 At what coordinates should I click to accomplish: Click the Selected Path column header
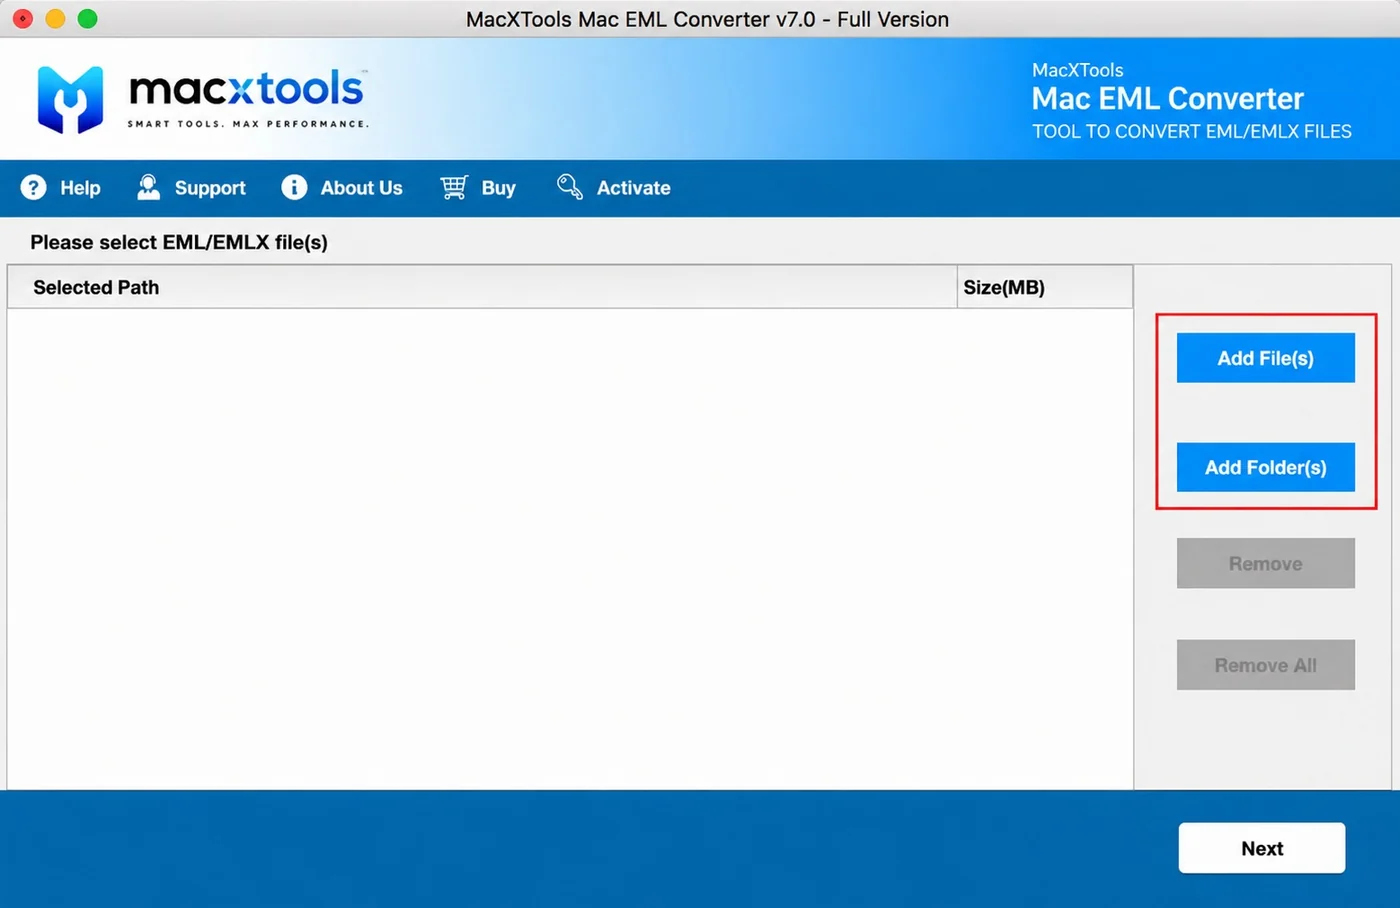482,287
